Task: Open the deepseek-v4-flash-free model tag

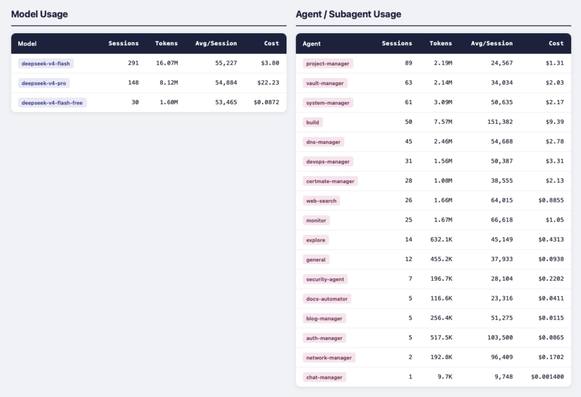Action: [x=52, y=103]
